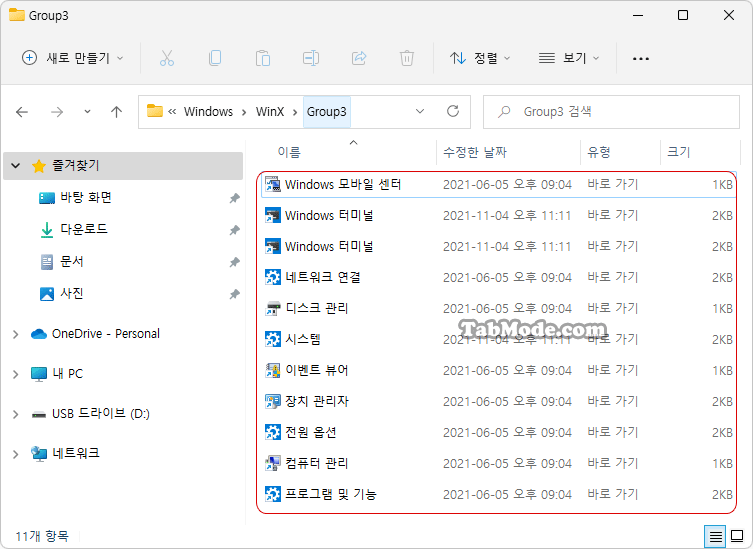Open the three-dot more options menu
Viewport: 753px width, 549px height.
[x=641, y=59]
